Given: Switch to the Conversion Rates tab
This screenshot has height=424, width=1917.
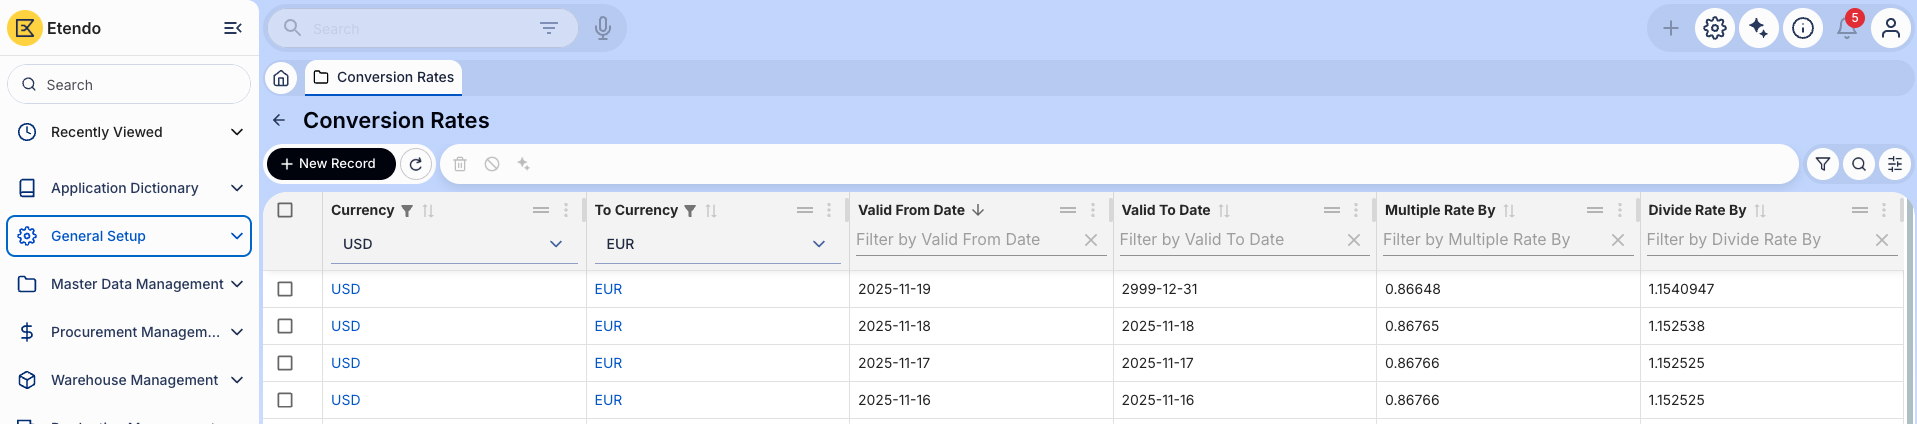Looking at the screenshot, I should [x=384, y=77].
